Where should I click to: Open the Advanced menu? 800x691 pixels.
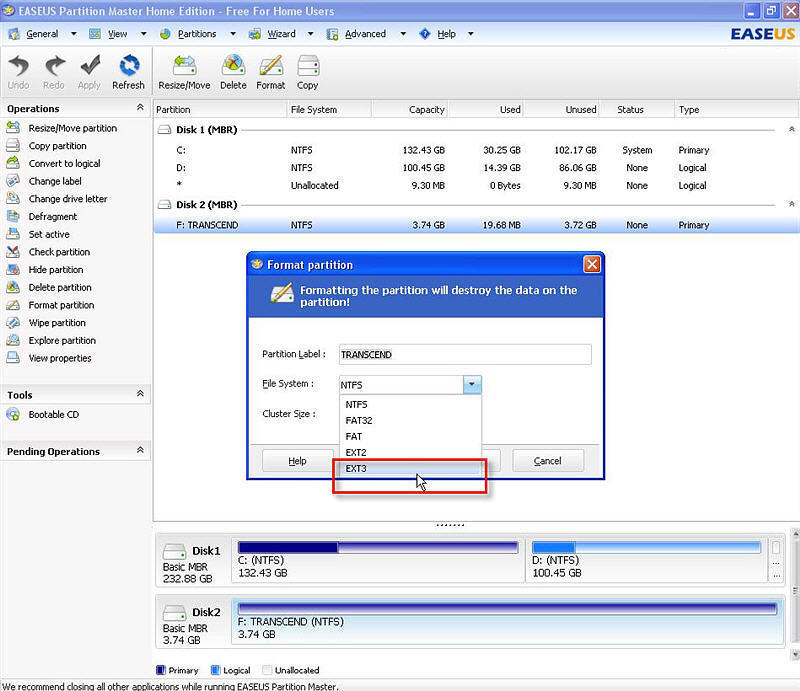click(365, 34)
